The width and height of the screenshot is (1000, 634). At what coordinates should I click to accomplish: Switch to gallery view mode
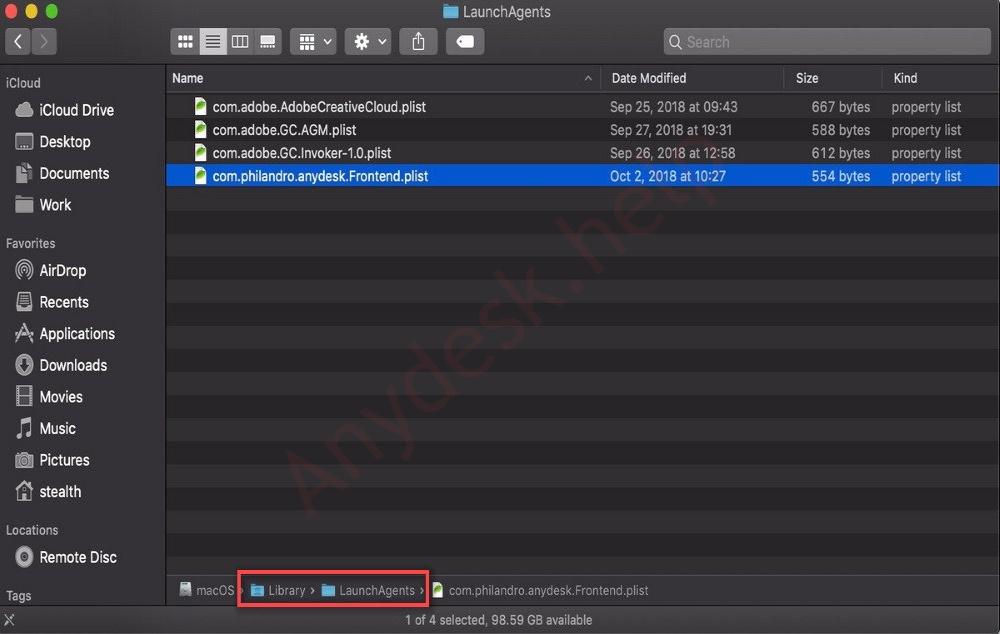coord(267,42)
